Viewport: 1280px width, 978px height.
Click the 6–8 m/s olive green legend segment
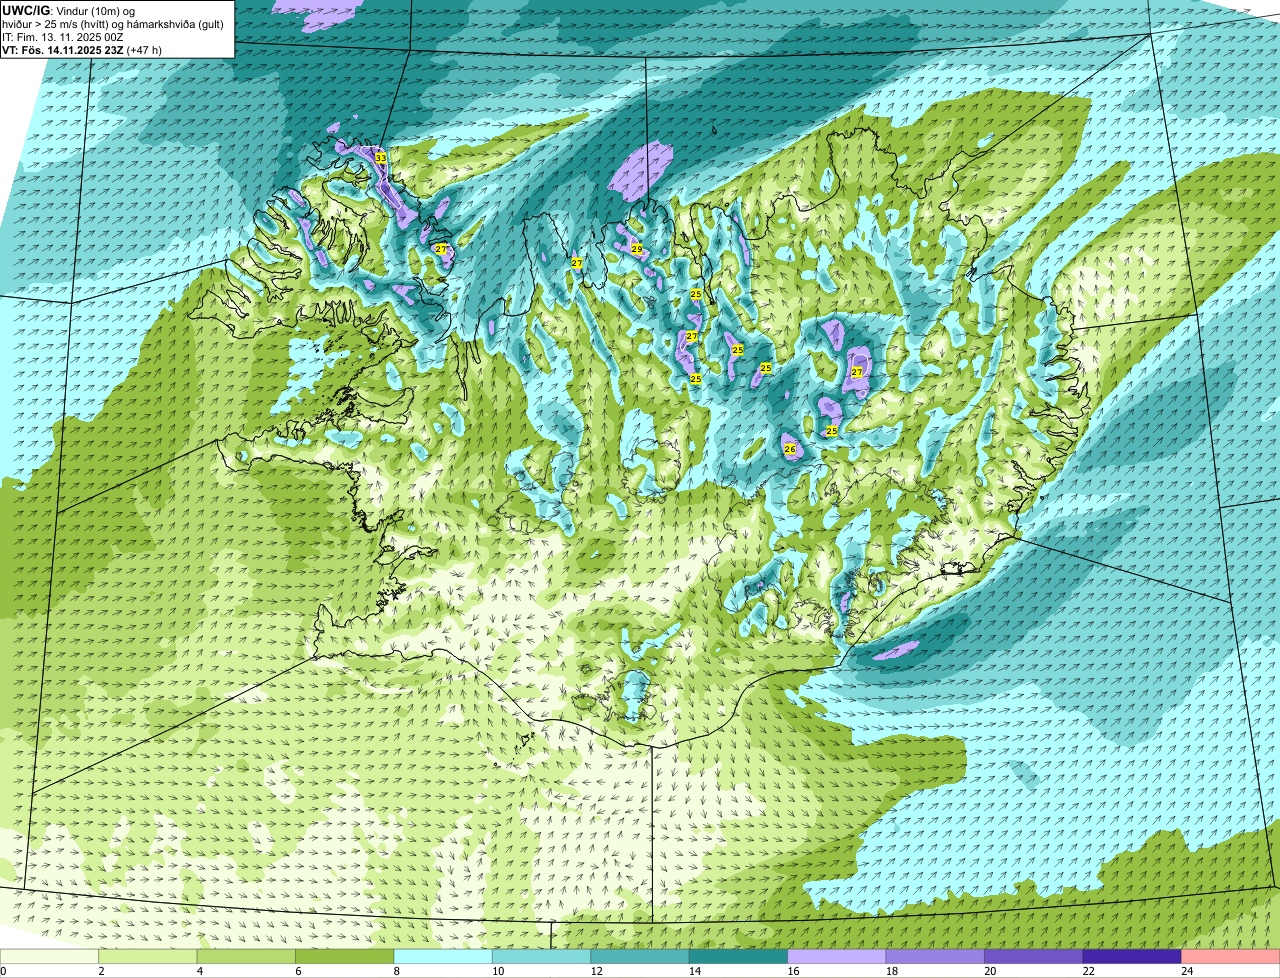344,956
